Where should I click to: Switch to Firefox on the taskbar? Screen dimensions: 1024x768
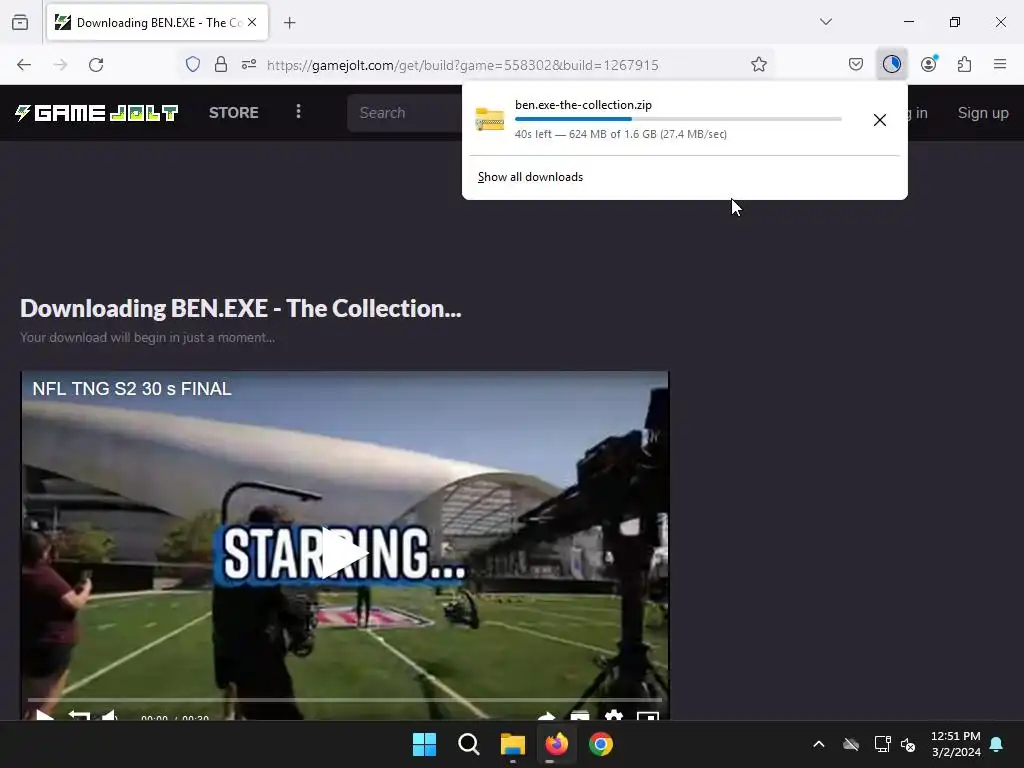click(x=556, y=744)
